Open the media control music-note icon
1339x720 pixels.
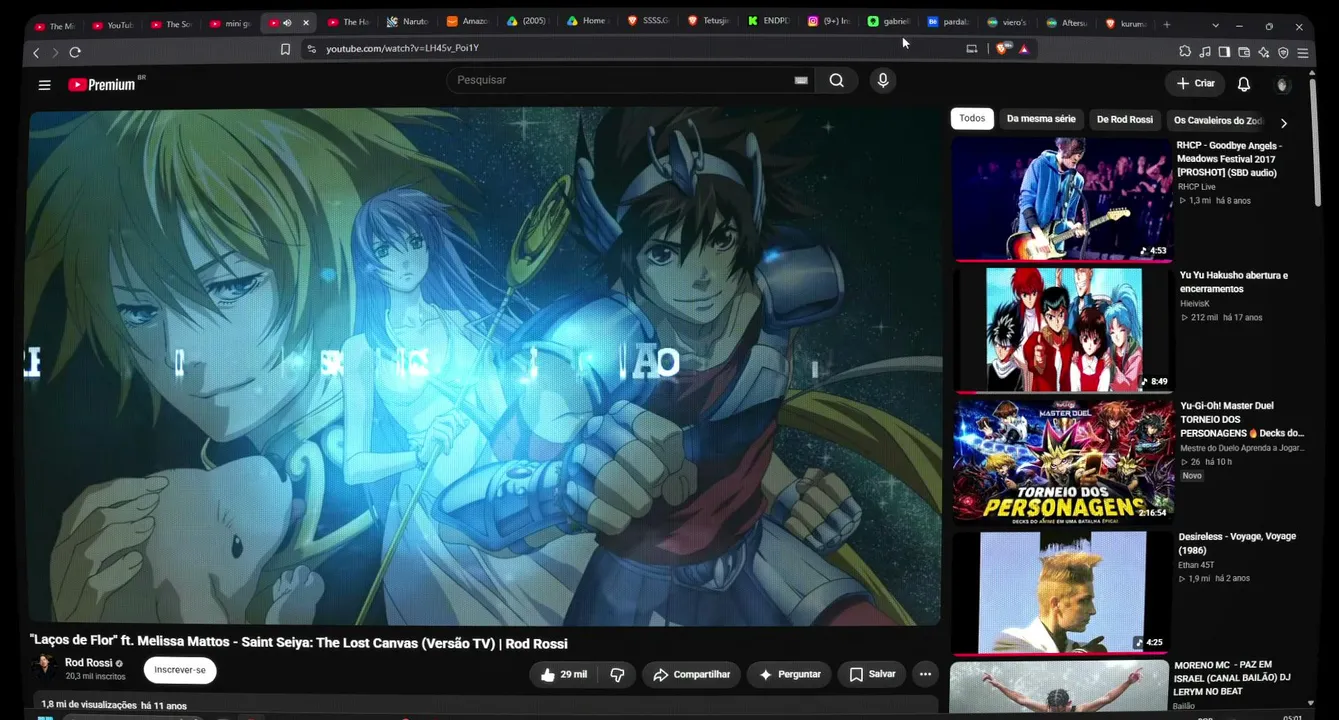click(1205, 52)
